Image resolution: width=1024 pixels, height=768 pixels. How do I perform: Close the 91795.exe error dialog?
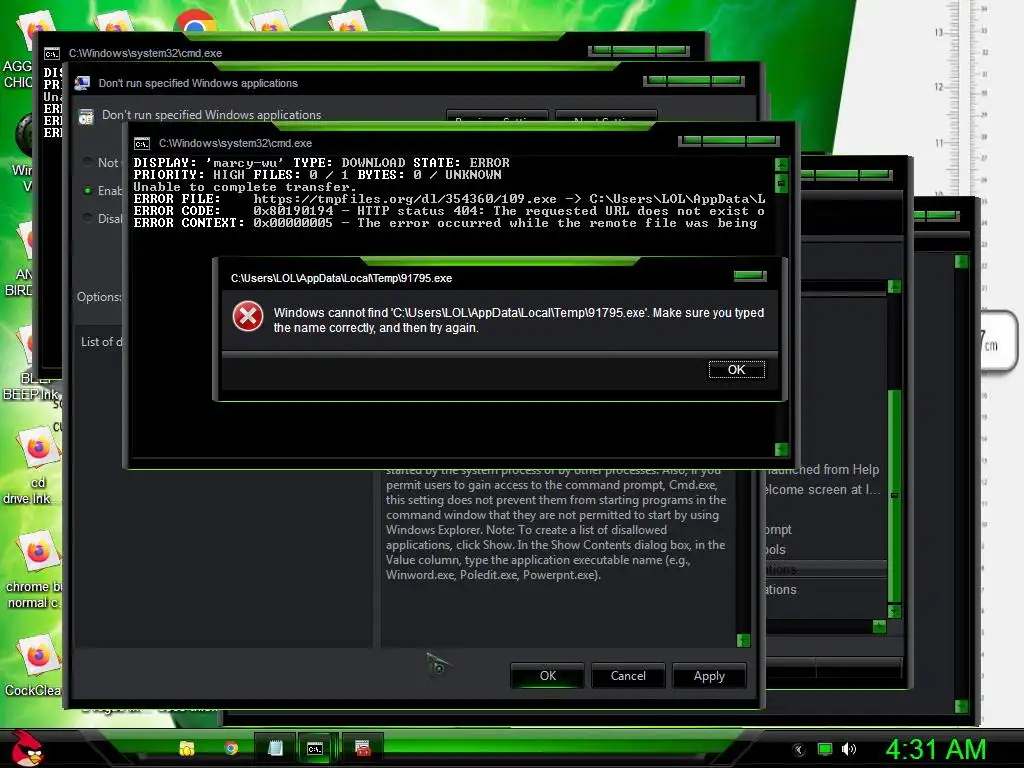750,276
